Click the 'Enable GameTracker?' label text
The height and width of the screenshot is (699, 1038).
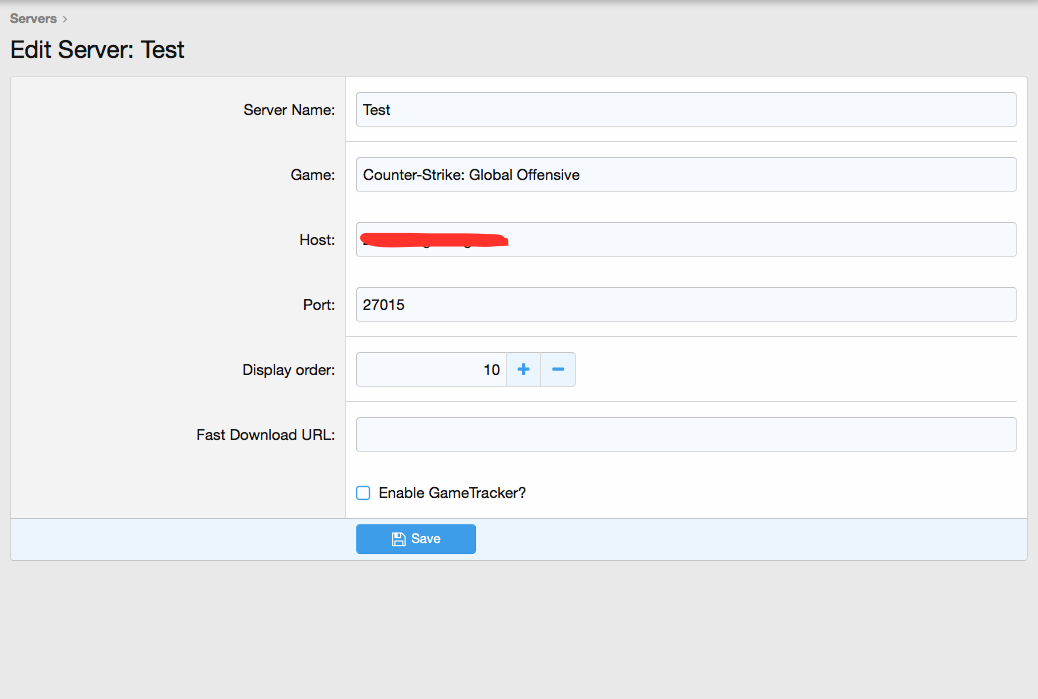452,493
